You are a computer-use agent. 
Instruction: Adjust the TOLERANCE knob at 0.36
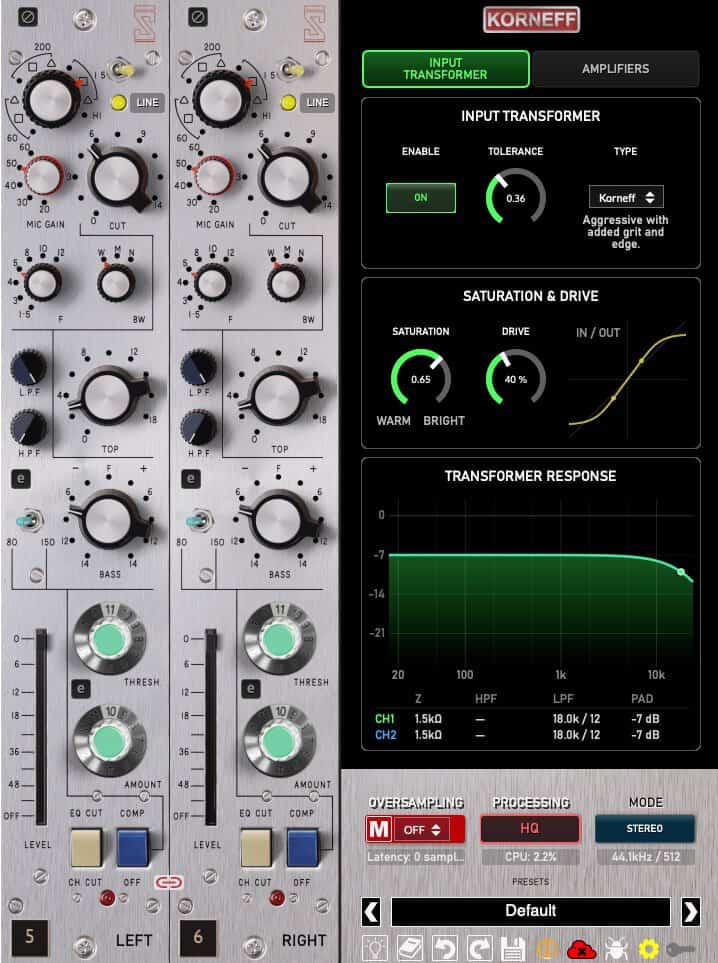point(515,198)
